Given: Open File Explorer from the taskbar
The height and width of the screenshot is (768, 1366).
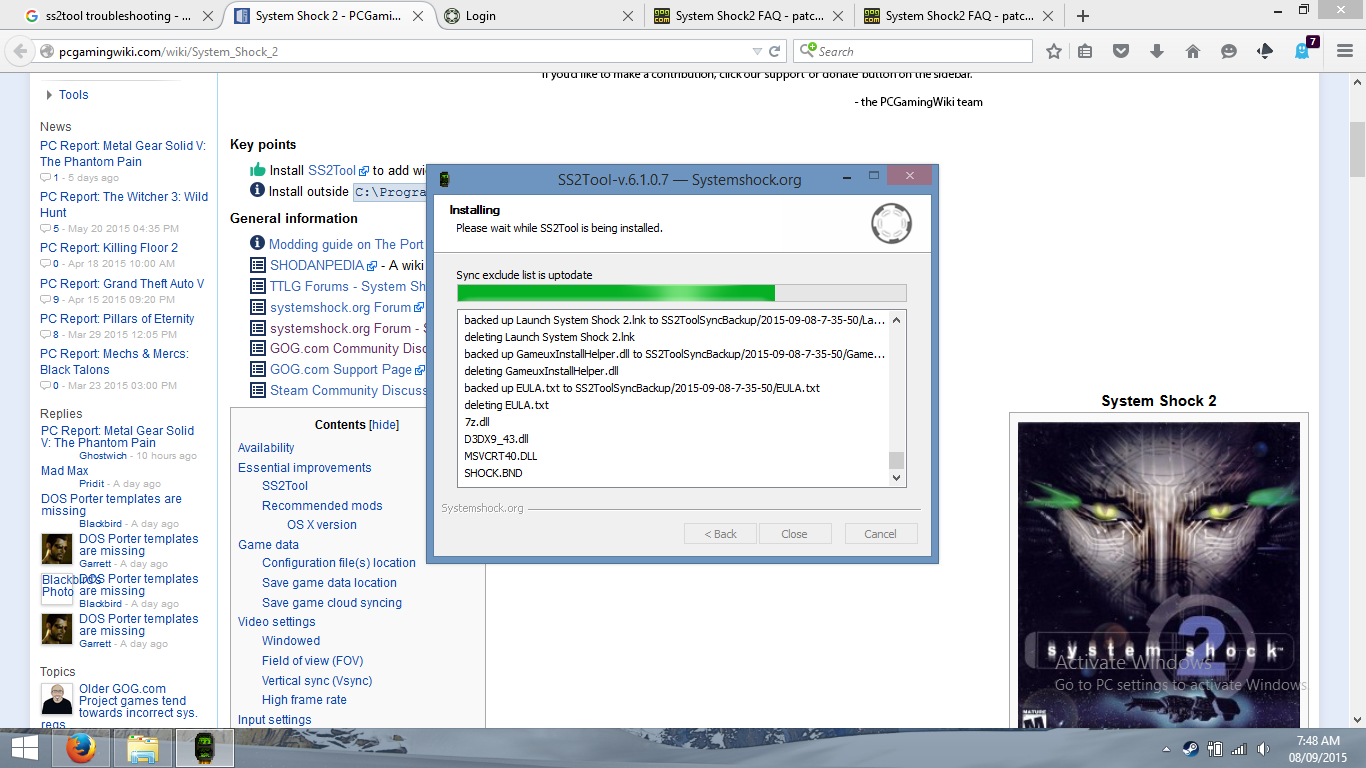Looking at the screenshot, I should tap(143, 747).
